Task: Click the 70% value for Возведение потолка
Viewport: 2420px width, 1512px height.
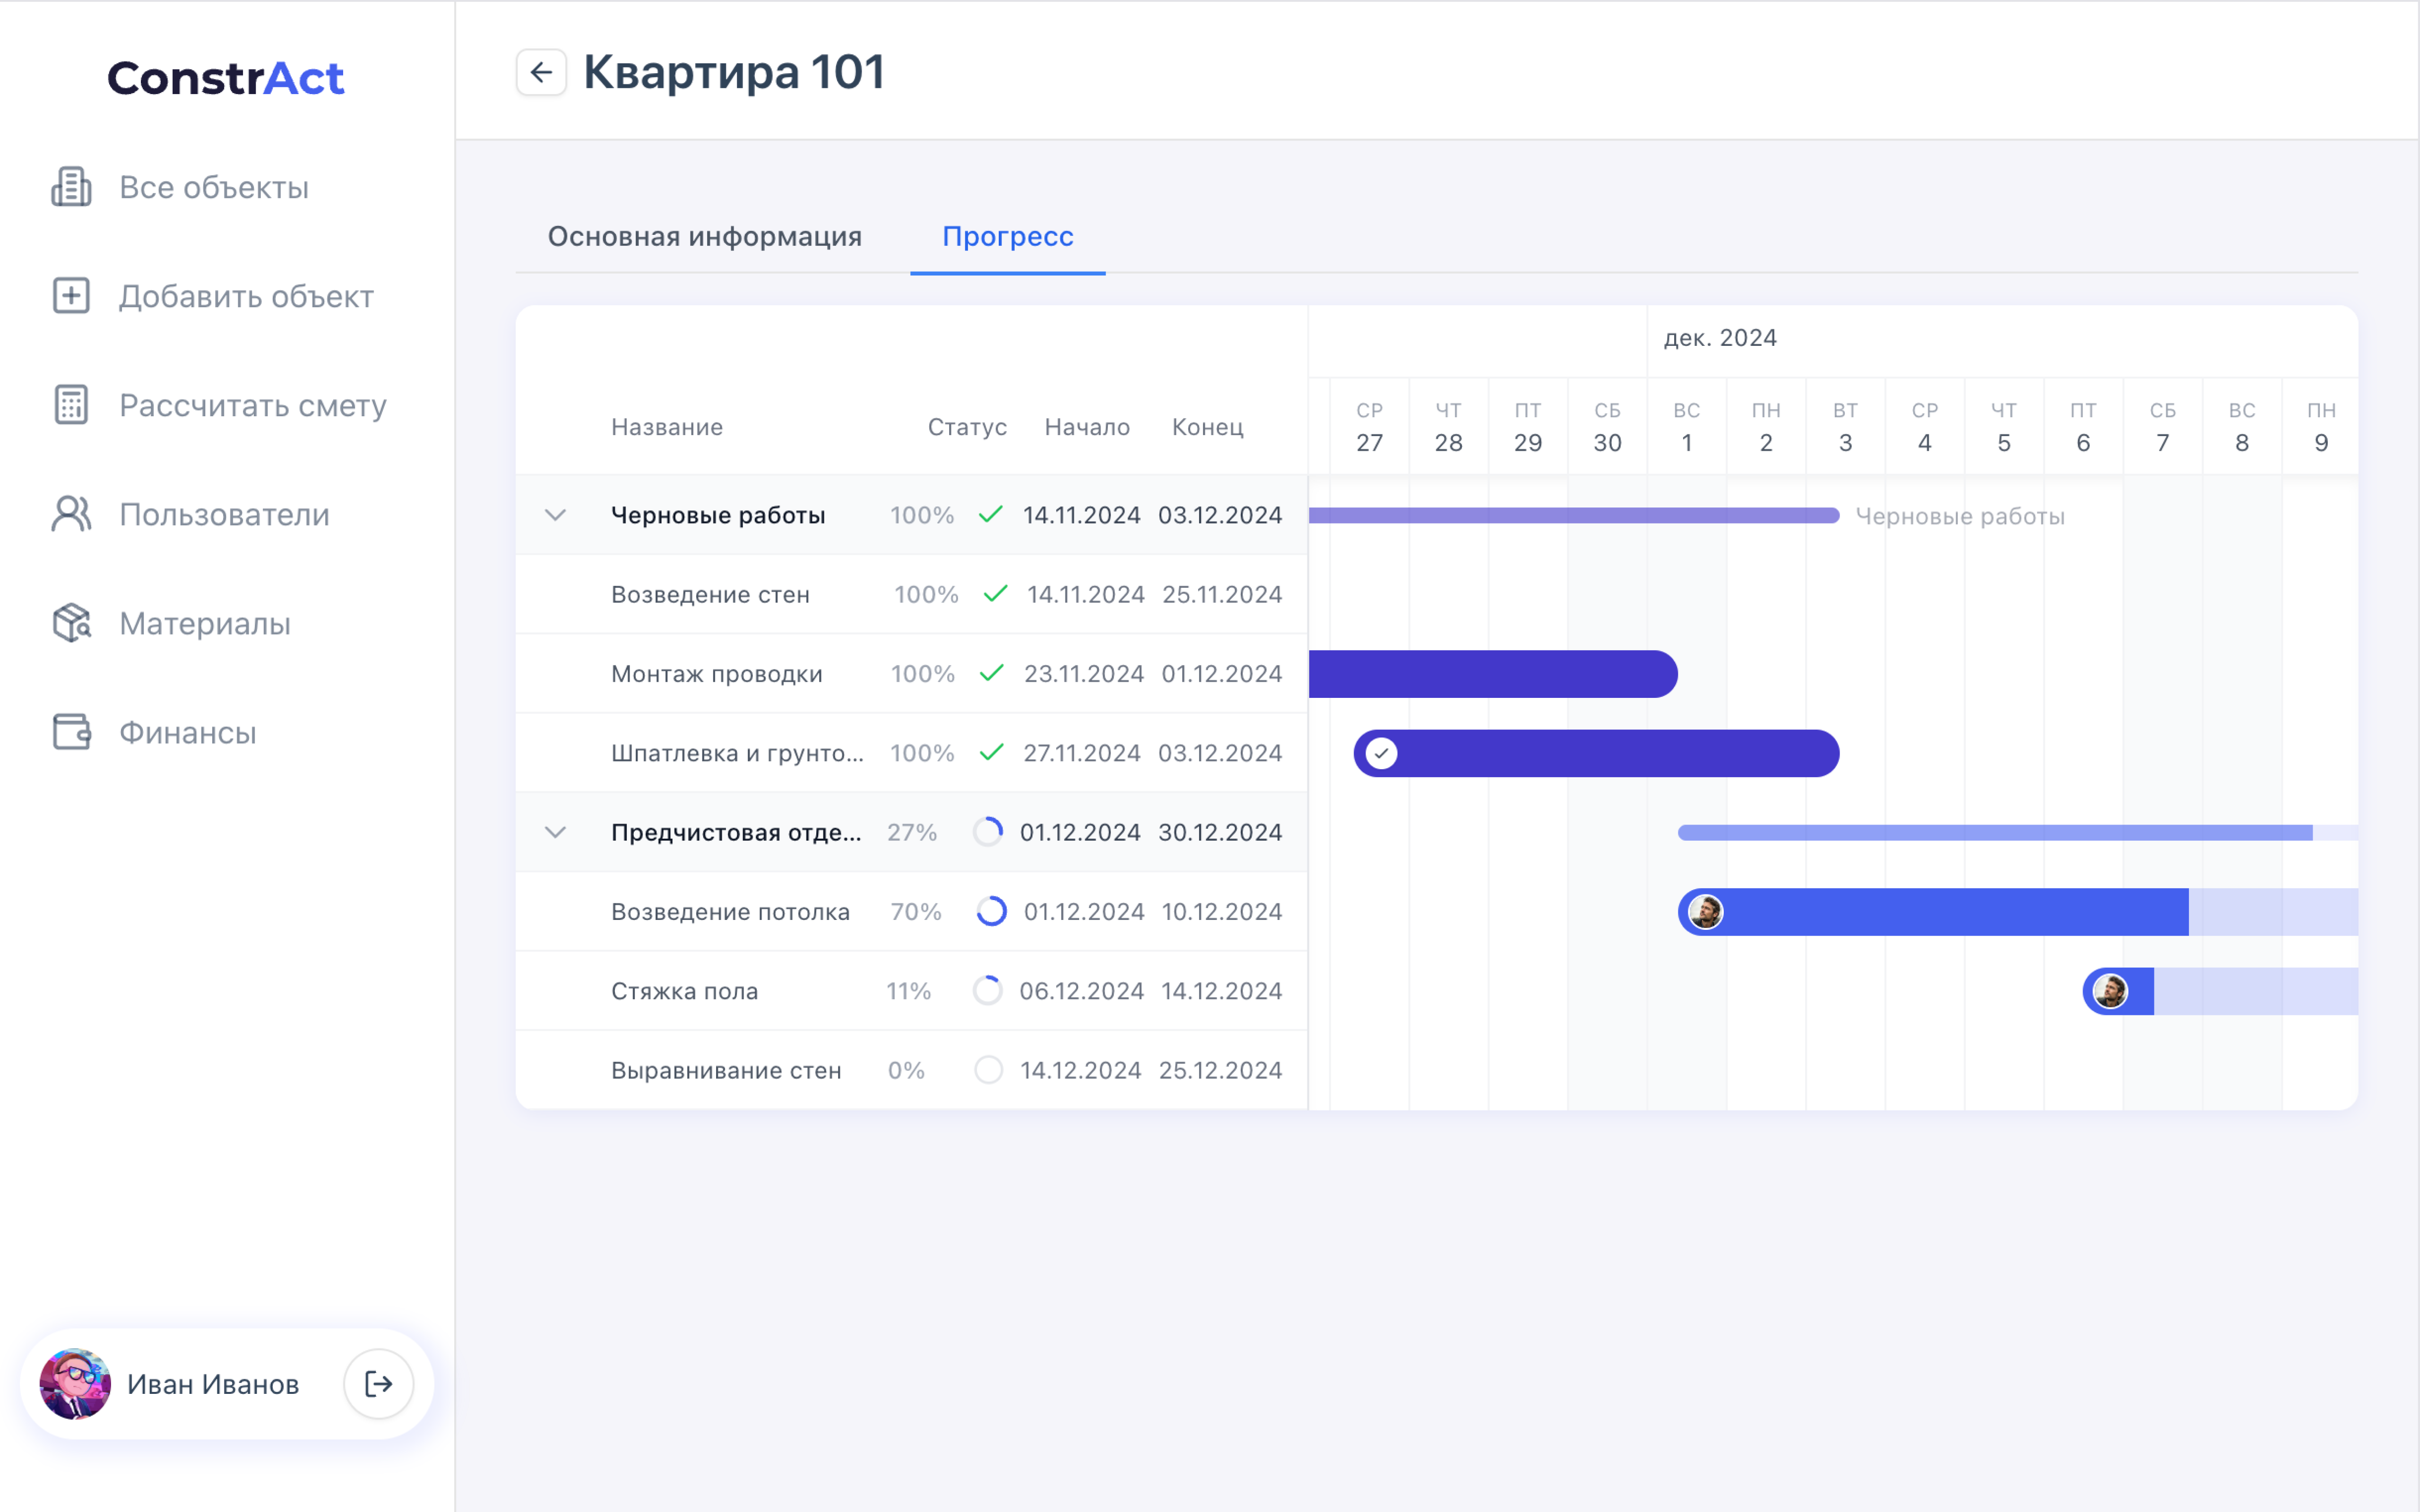Action: (916, 911)
